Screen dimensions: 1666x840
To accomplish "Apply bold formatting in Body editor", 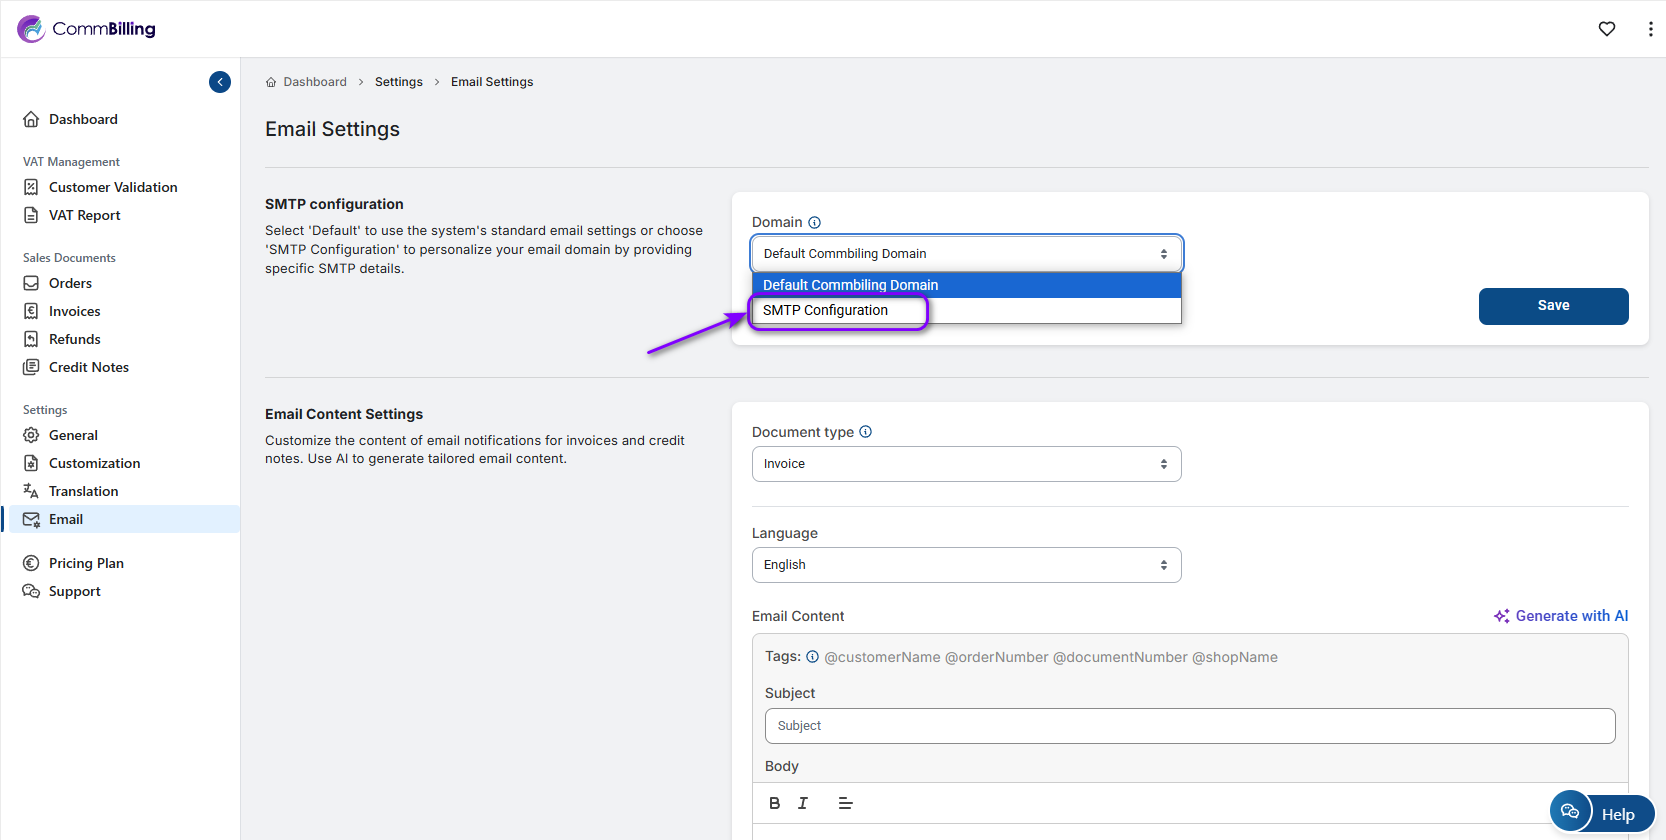I will click(x=774, y=803).
